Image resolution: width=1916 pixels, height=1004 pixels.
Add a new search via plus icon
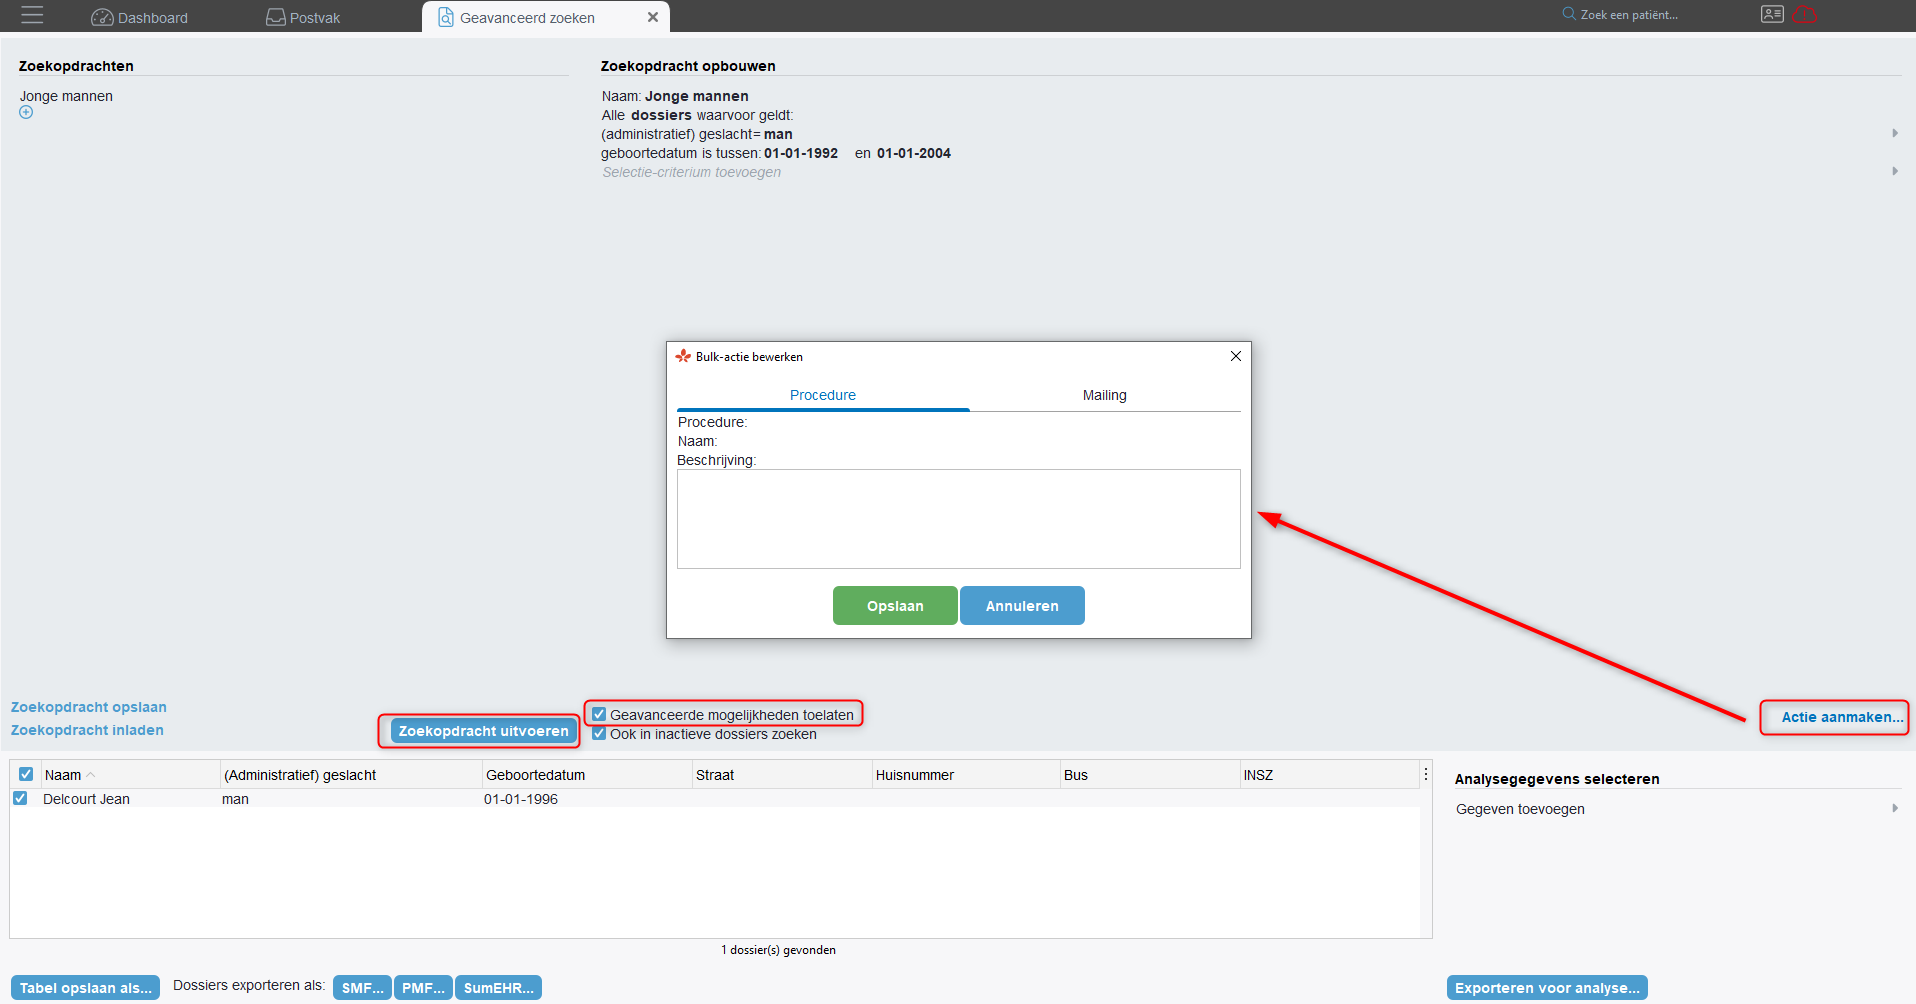tap(26, 112)
